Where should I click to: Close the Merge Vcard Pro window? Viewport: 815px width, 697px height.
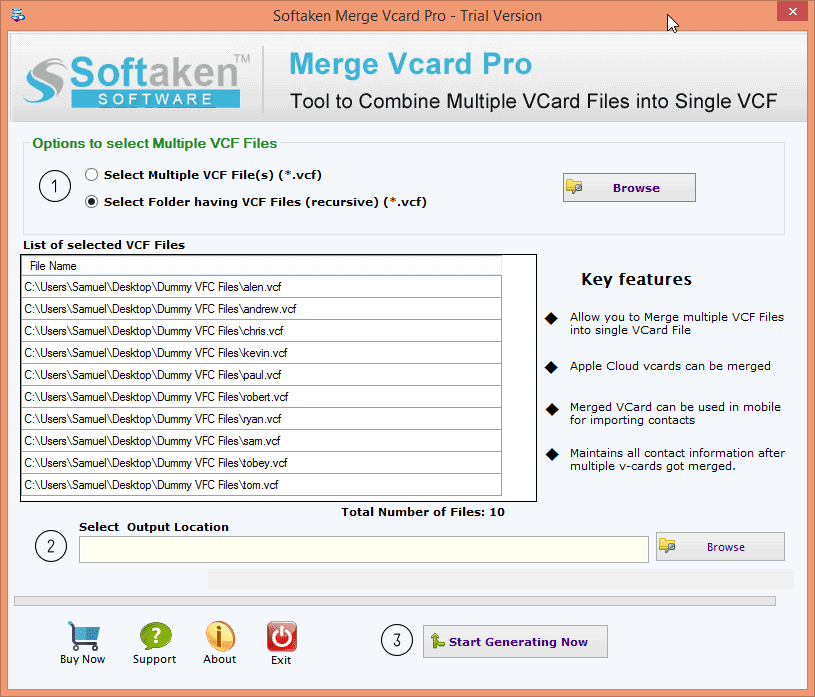(x=792, y=11)
